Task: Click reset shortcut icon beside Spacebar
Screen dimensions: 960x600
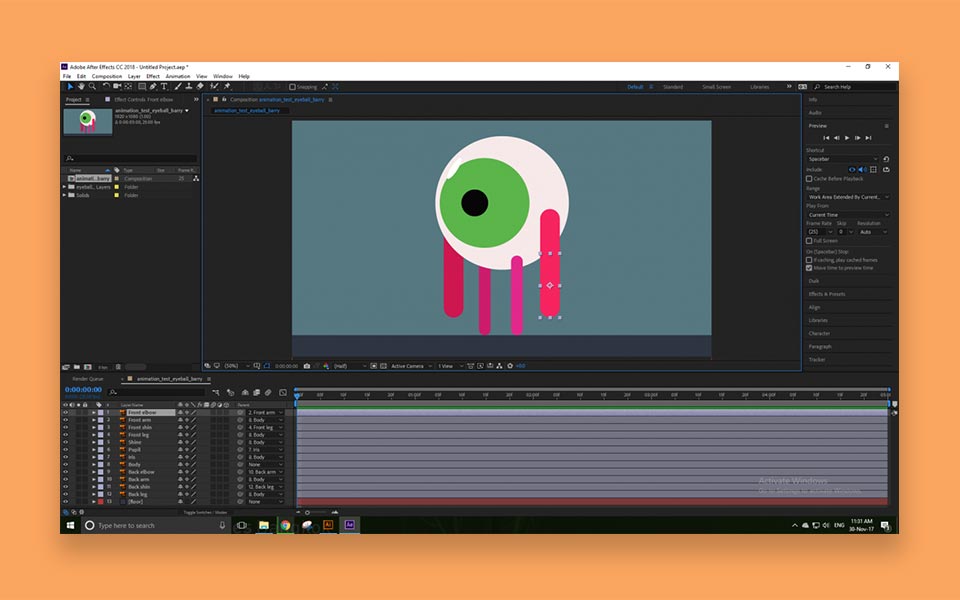Action: coord(886,159)
